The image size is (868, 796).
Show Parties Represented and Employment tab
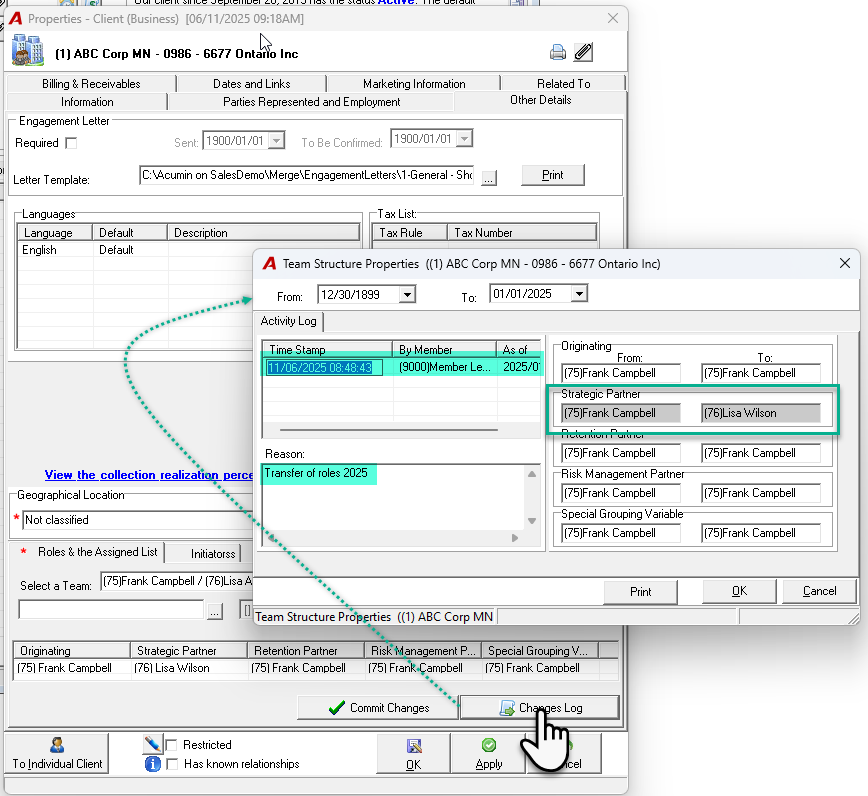311,102
